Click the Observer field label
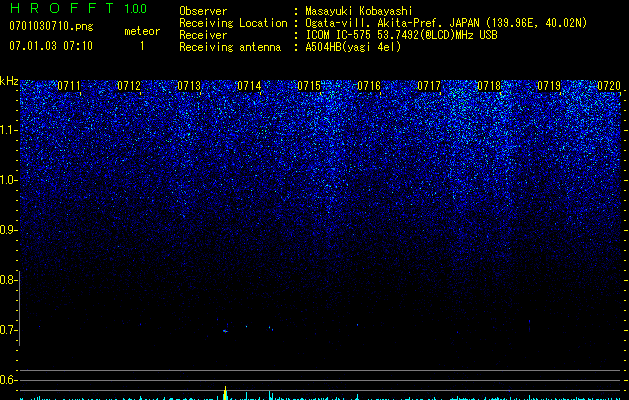629x400 pixels. (x=203, y=11)
